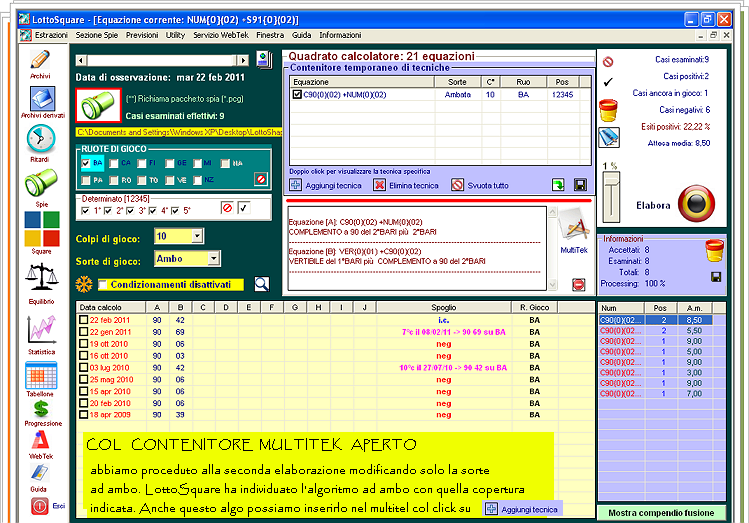
Task: Click the red stop icon below MultiTek
Action: (x=578, y=285)
